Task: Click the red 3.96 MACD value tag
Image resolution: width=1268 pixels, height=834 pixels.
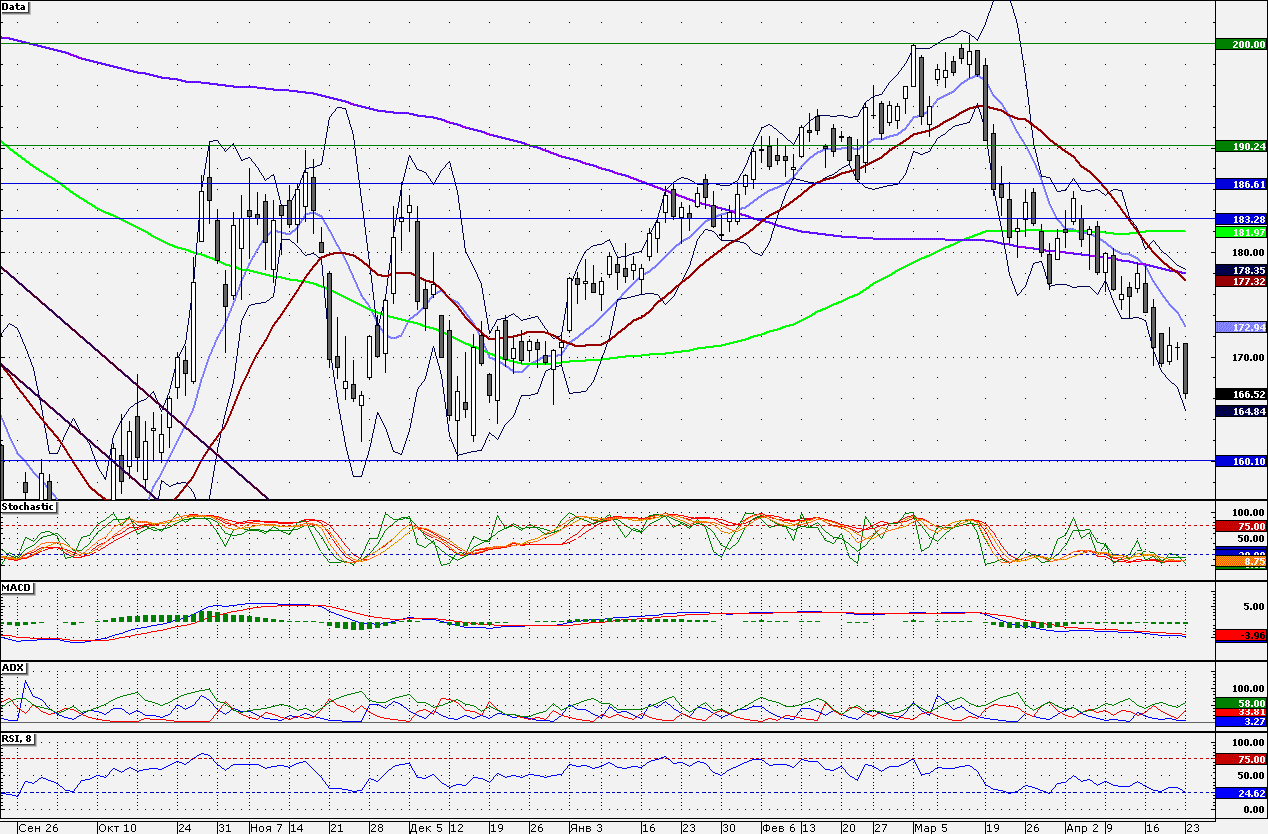Action: point(1241,635)
